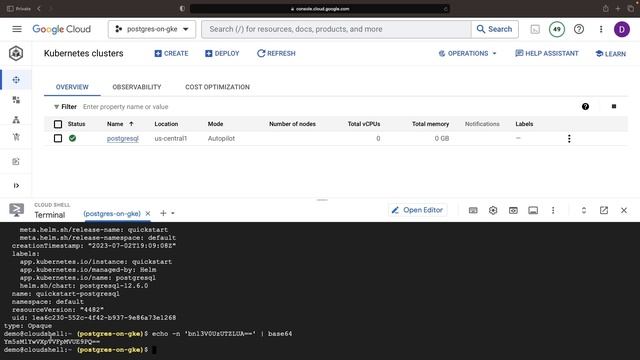Click the filter help question icon
Viewport: 640px width, 360px height.
point(585,107)
